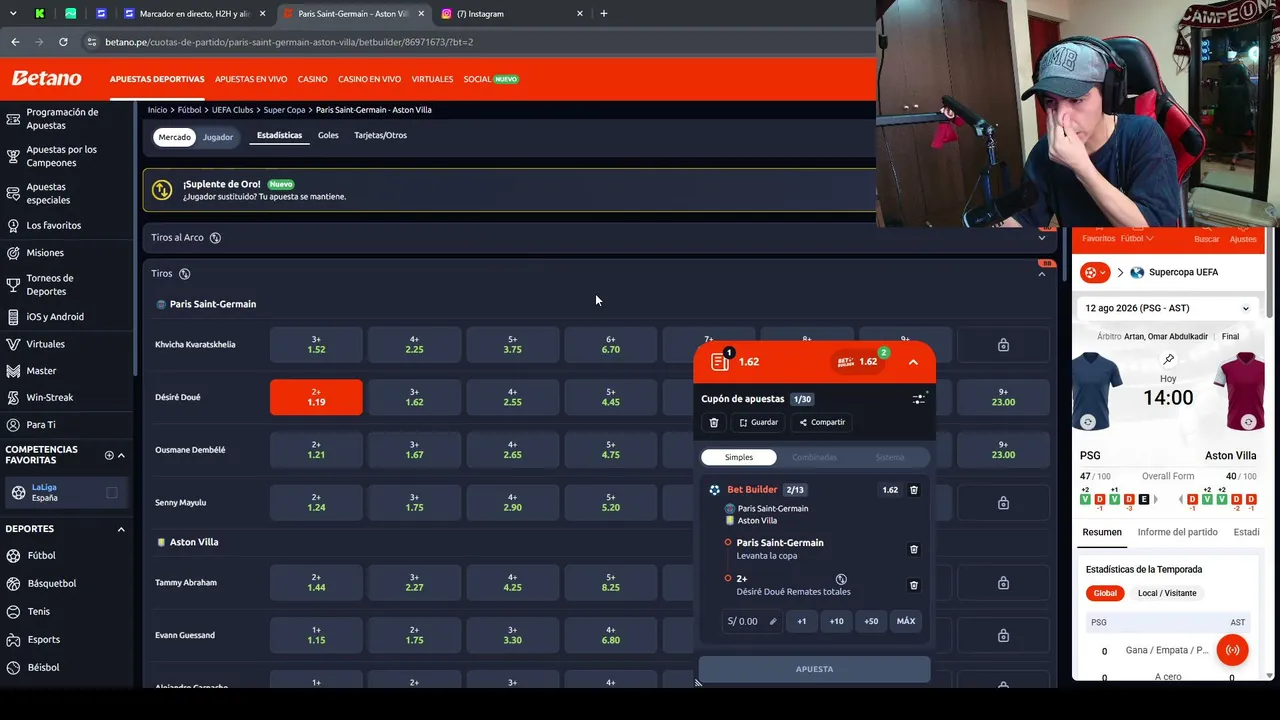Open the Casino menu item
Image resolution: width=1280 pixels, height=720 pixels.
[312, 79]
